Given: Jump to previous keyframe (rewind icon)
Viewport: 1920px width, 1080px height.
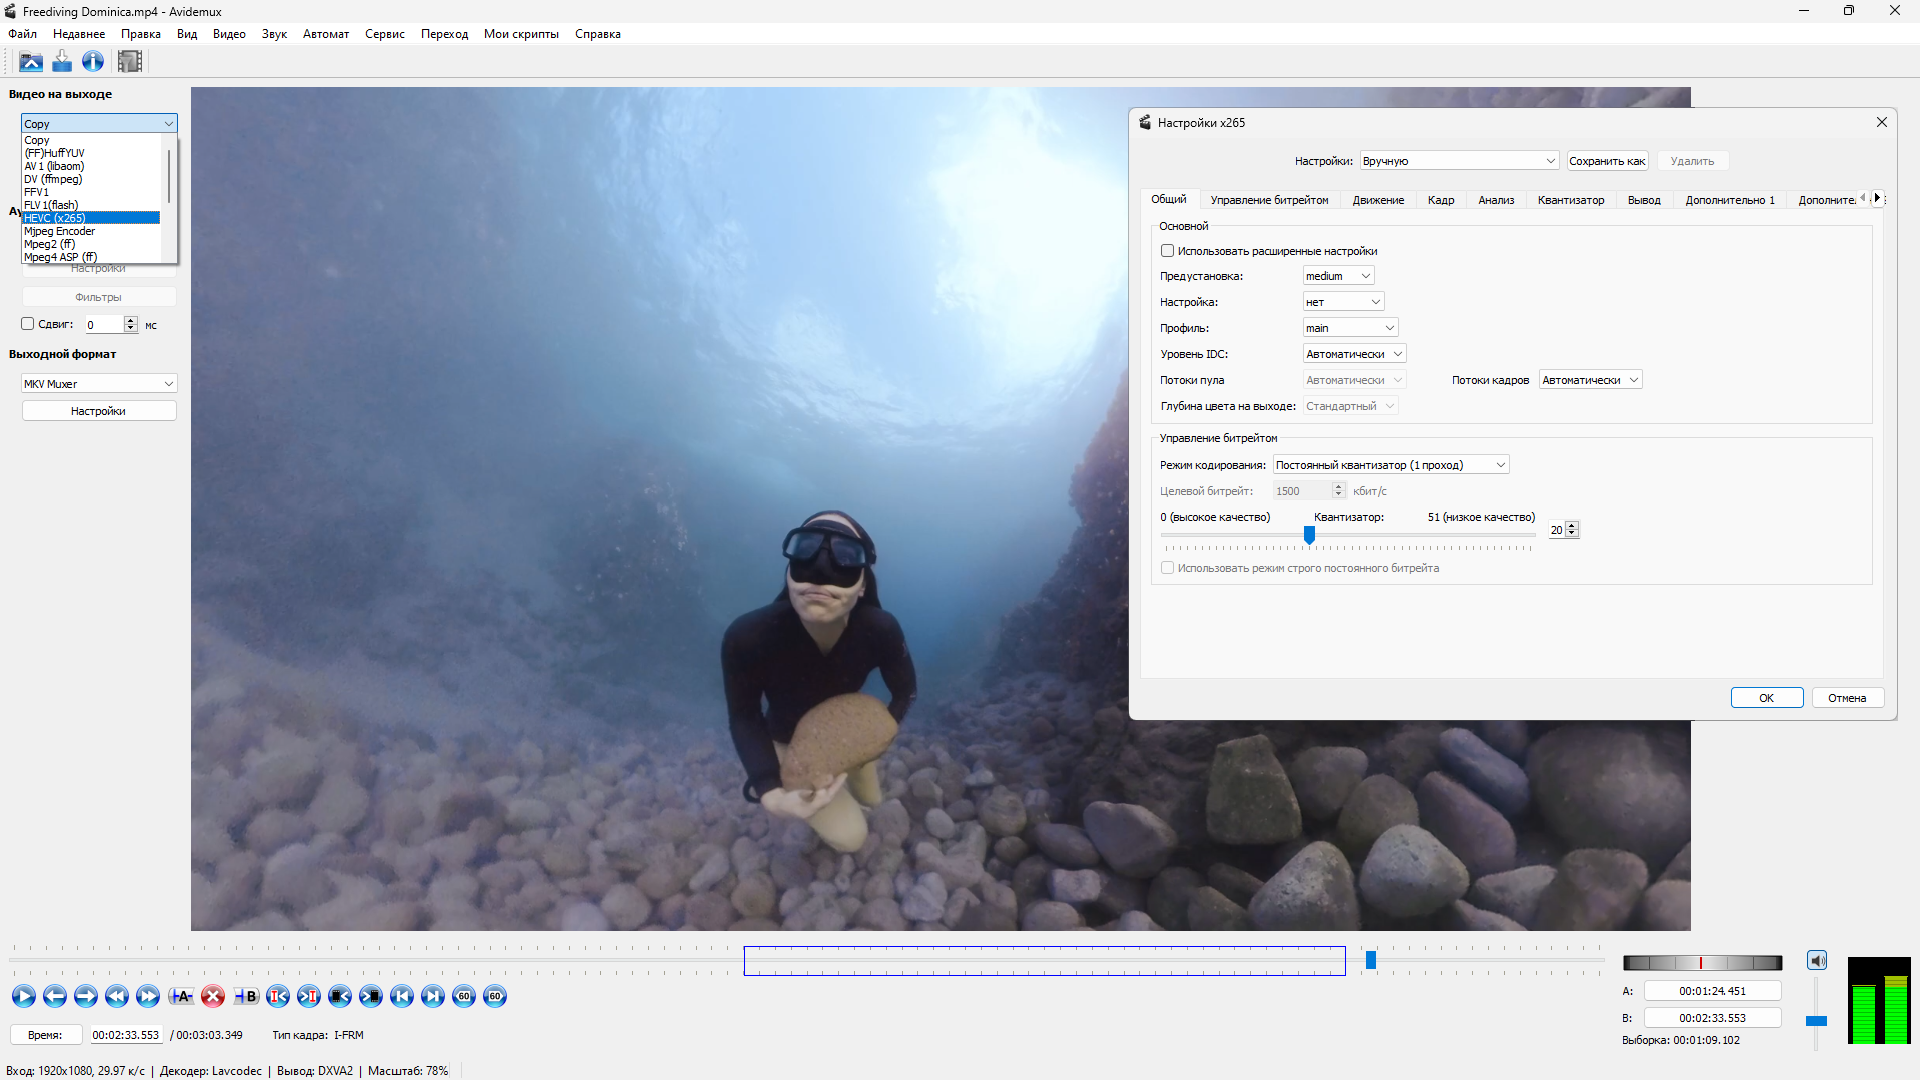Looking at the screenshot, I should click(x=117, y=996).
